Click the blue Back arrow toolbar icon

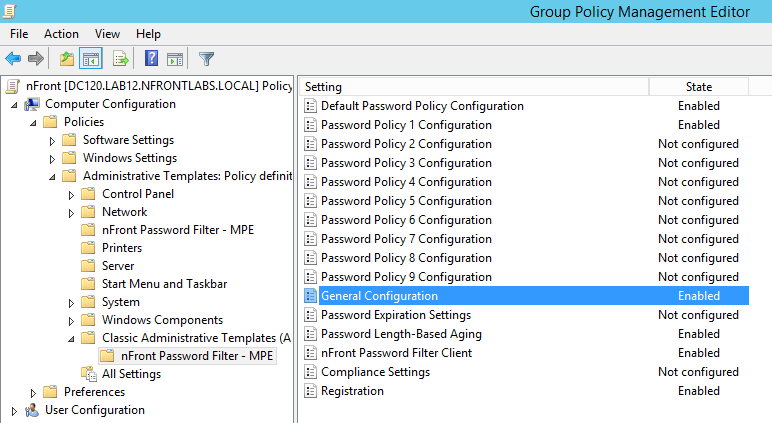coord(13,59)
